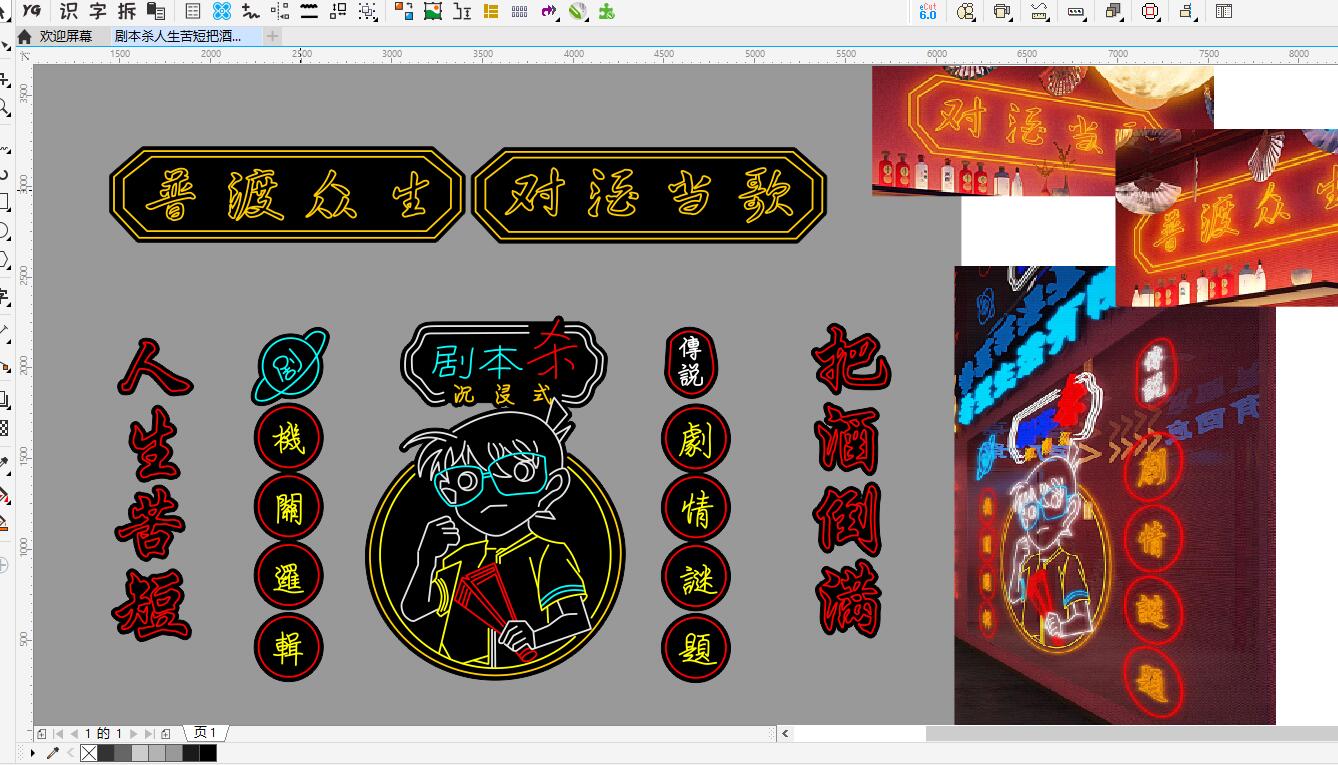This screenshot has height=765, width=1338.
Task: Click the plus button to add a new document tab
Action: tap(272, 35)
